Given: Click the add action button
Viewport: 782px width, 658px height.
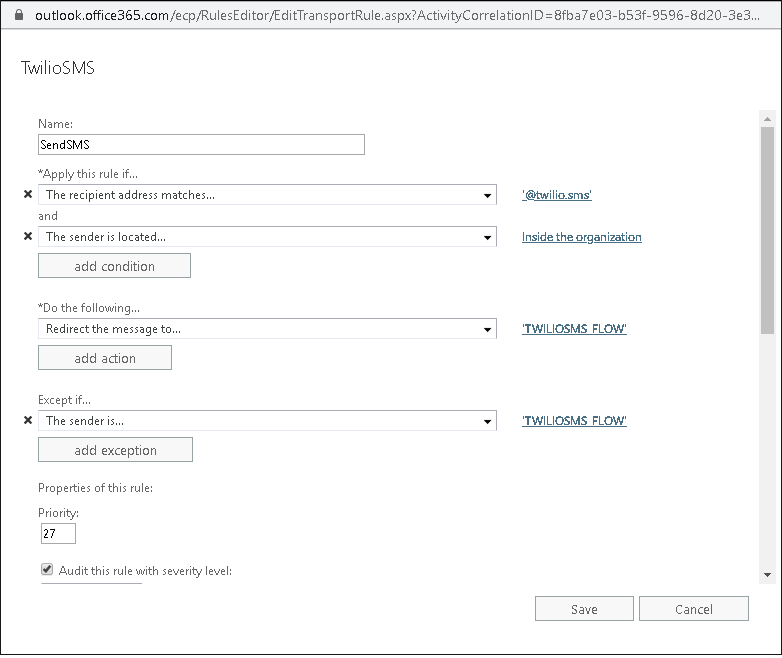Looking at the screenshot, I should [105, 358].
